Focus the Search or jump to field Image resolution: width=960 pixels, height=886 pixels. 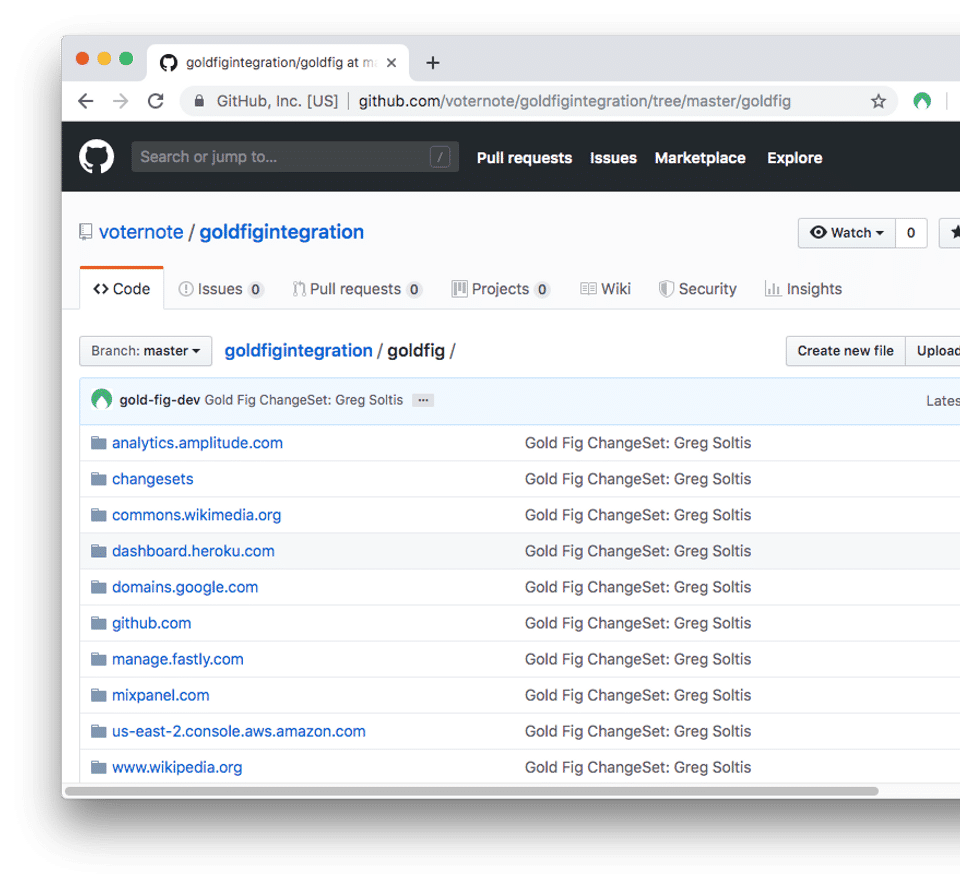282,157
